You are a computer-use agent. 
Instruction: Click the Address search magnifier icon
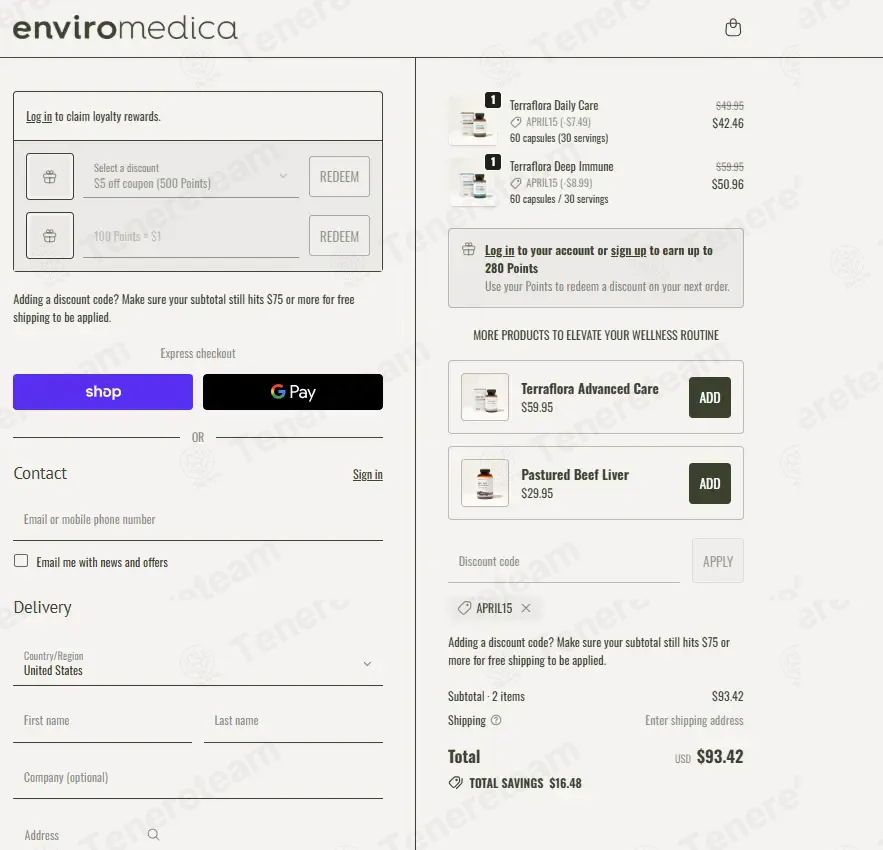pos(153,834)
